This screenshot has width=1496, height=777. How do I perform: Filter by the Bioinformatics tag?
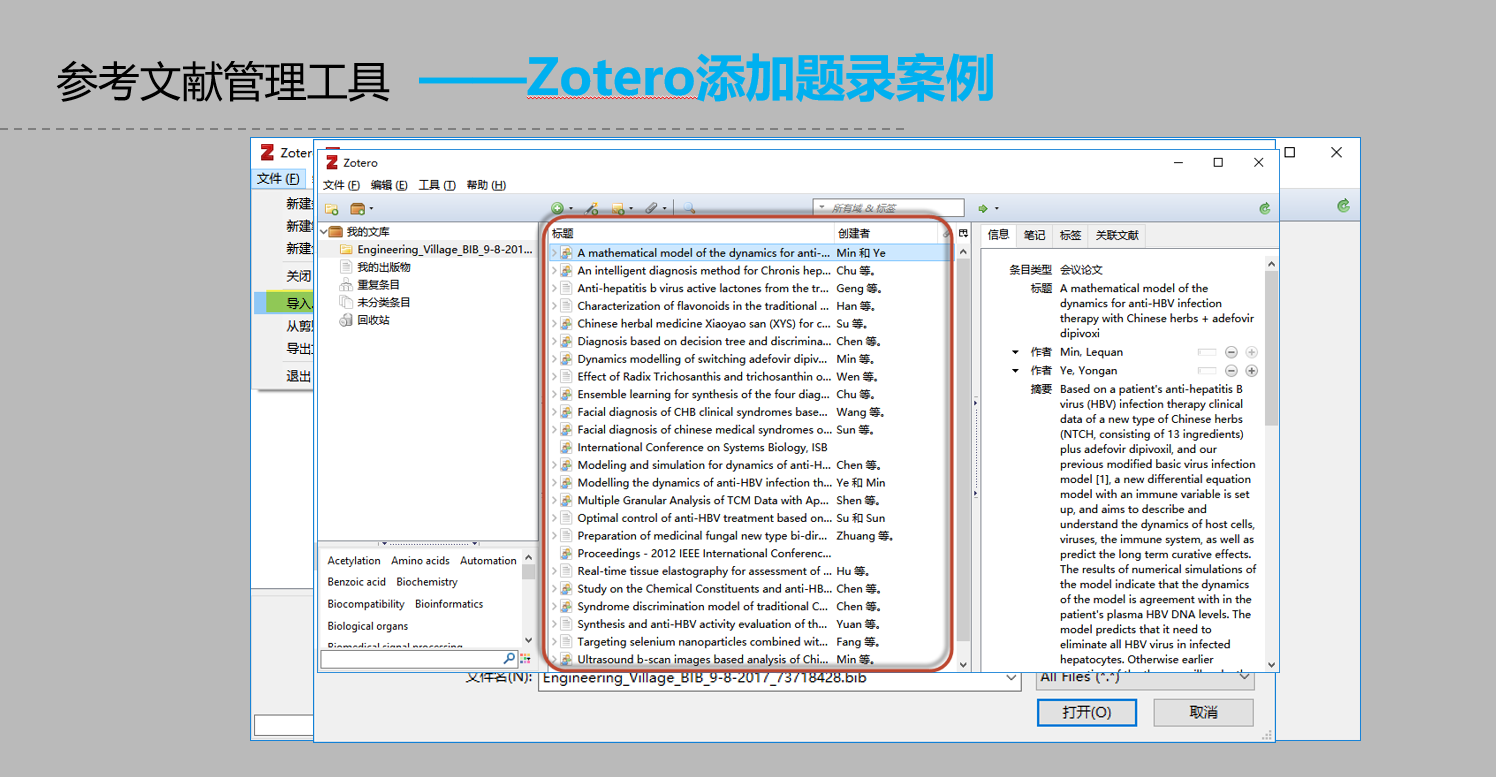tap(449, 604)
